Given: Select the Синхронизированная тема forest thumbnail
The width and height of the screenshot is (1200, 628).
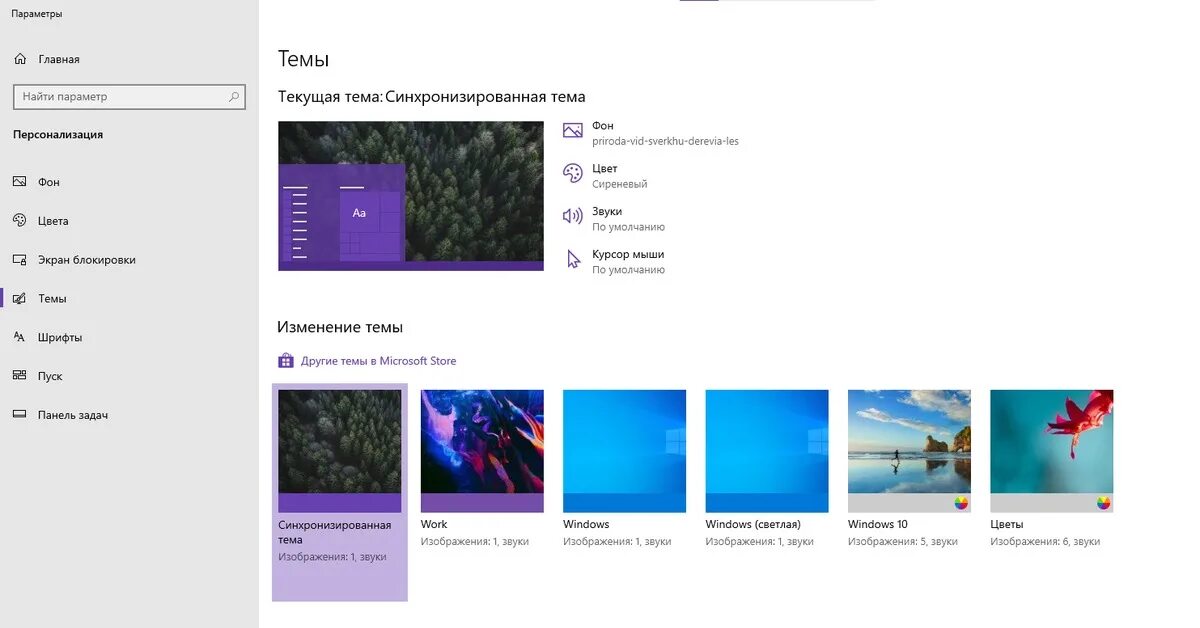Looking at the screenshot, I should pyautogui.click(x=340, y=451).
